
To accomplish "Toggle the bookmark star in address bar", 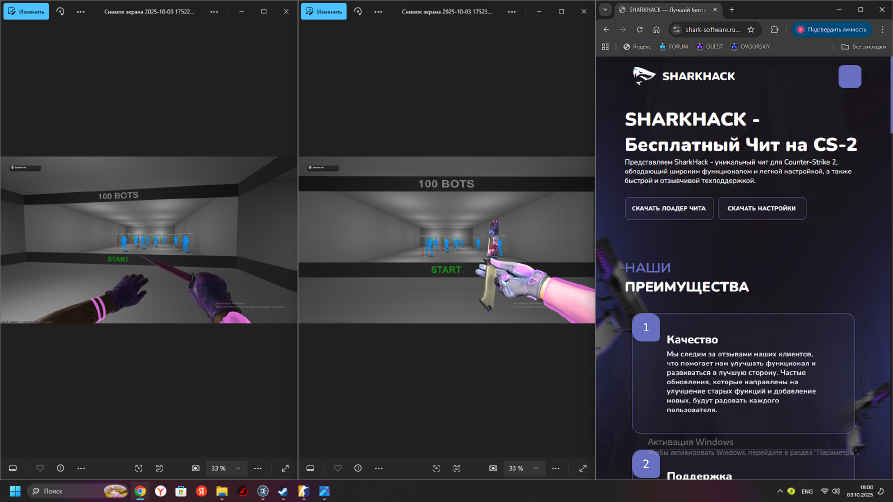I will click(x=751, y=29).
